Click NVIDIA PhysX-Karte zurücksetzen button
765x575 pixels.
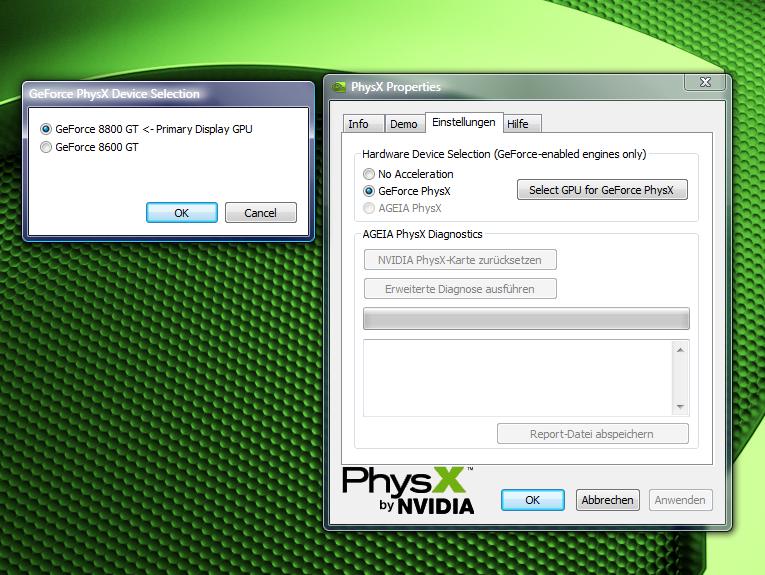click(x=460, y=260)
